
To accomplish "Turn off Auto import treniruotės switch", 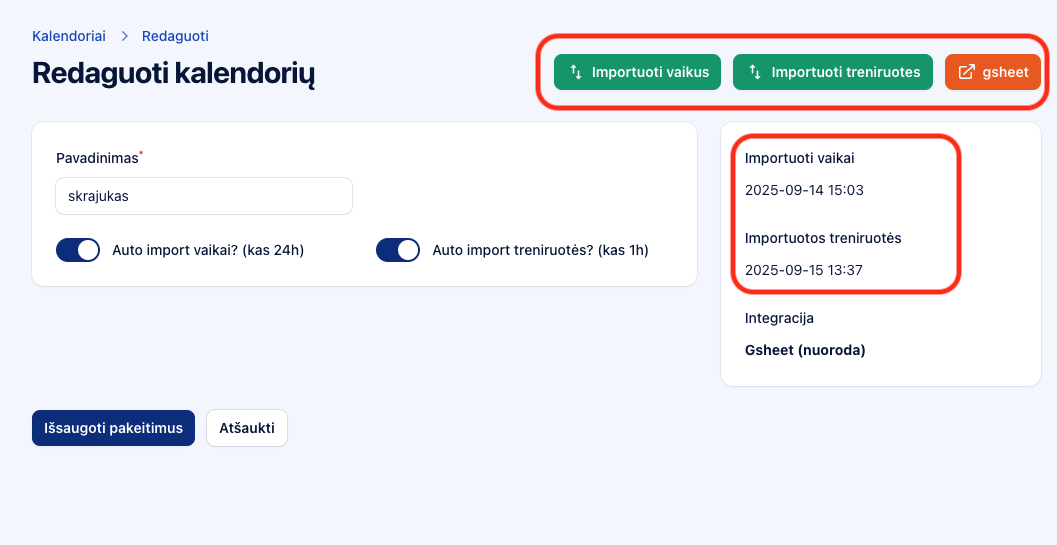I will coord(397,250).
